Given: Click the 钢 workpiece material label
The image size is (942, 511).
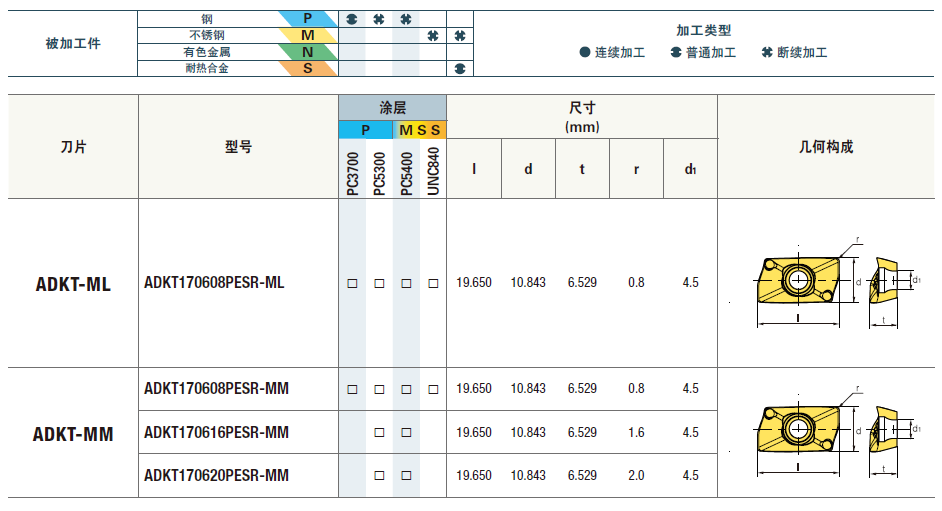Looking at the screenshot, I should tap(207, 19).
